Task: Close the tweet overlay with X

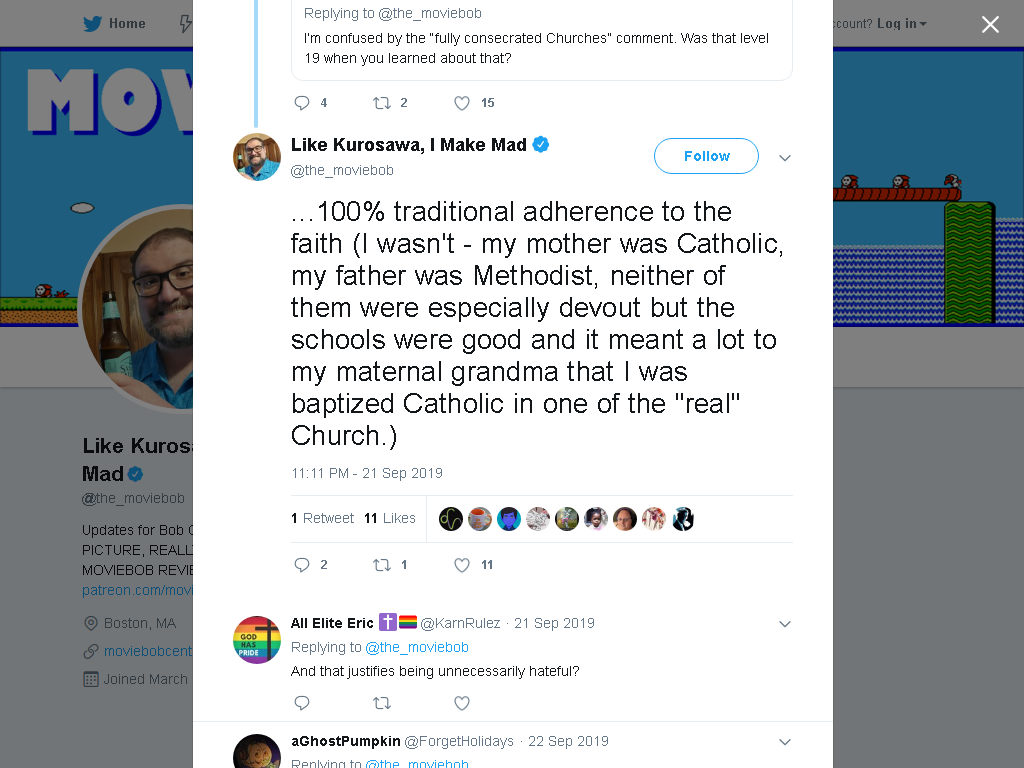Action: [x=990, y=24]
